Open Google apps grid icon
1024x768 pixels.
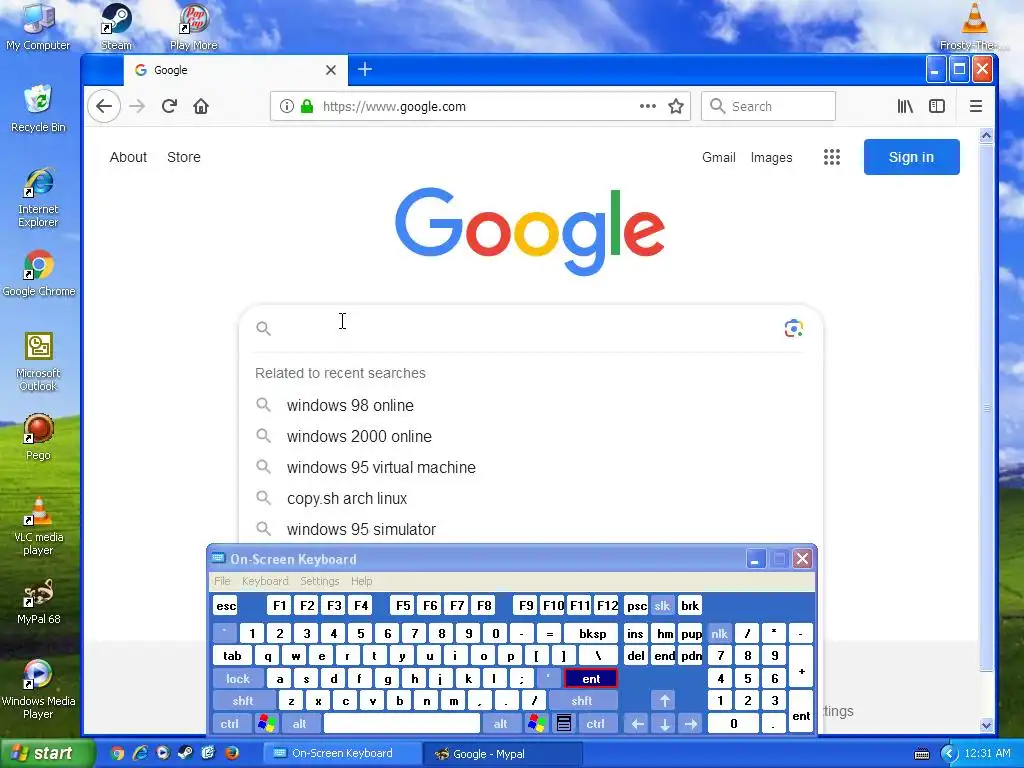pyautogui.click(x=831, y=157)
